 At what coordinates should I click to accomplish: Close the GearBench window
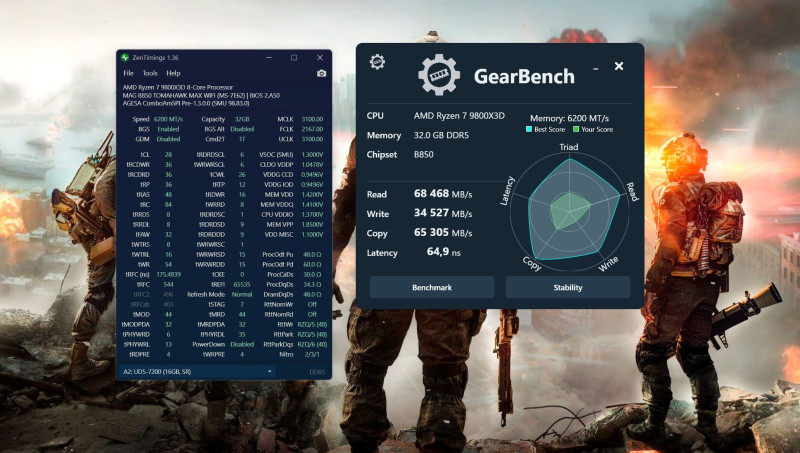[x=619, y=66]
